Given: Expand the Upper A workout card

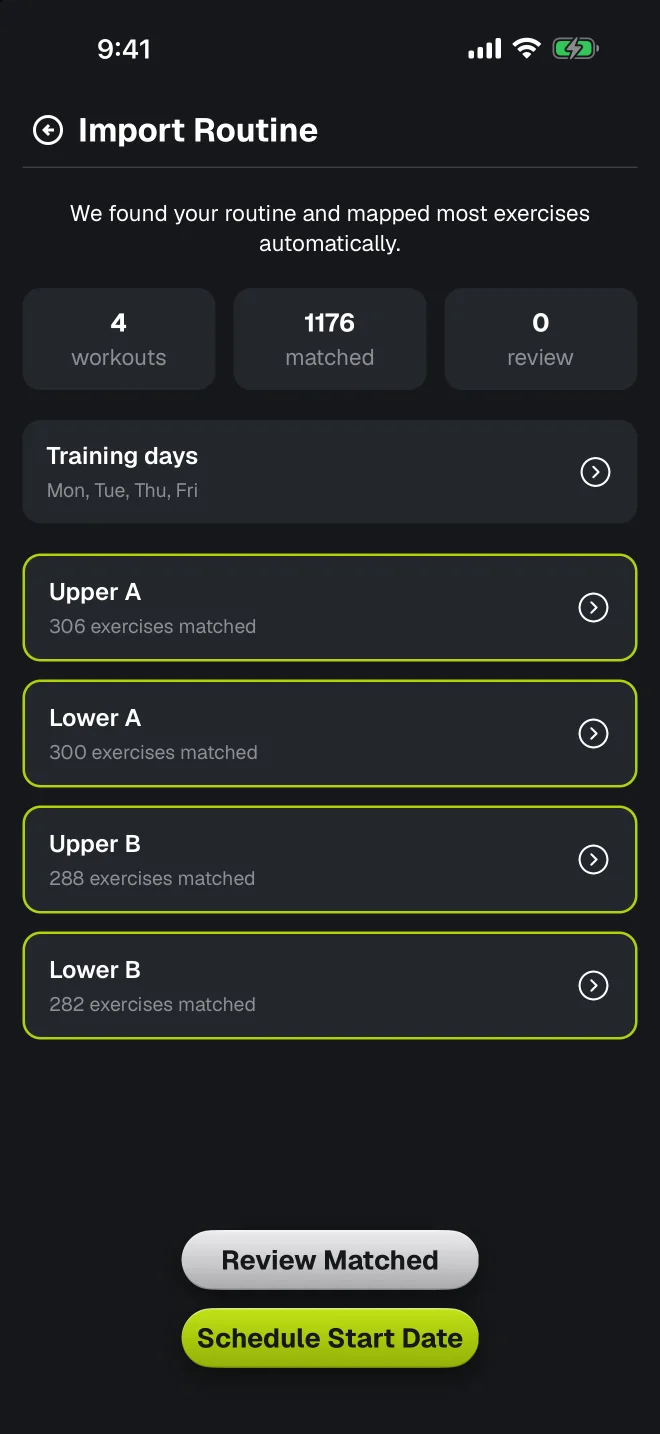Looking at the screenshot, I should coord(330,608).
